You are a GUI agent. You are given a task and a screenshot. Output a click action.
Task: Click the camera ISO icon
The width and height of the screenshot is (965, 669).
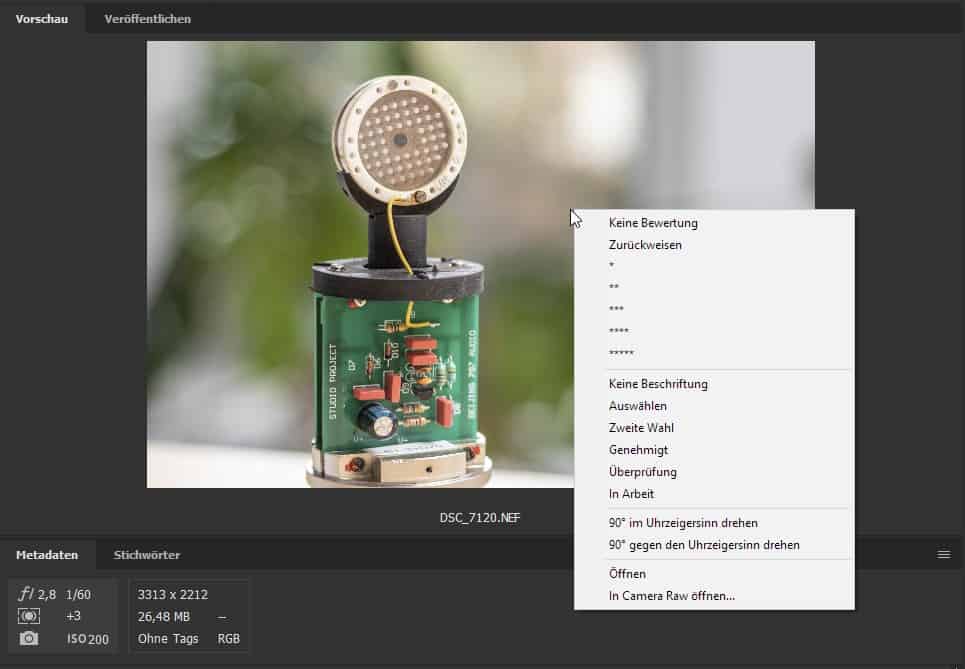[29, 639]
